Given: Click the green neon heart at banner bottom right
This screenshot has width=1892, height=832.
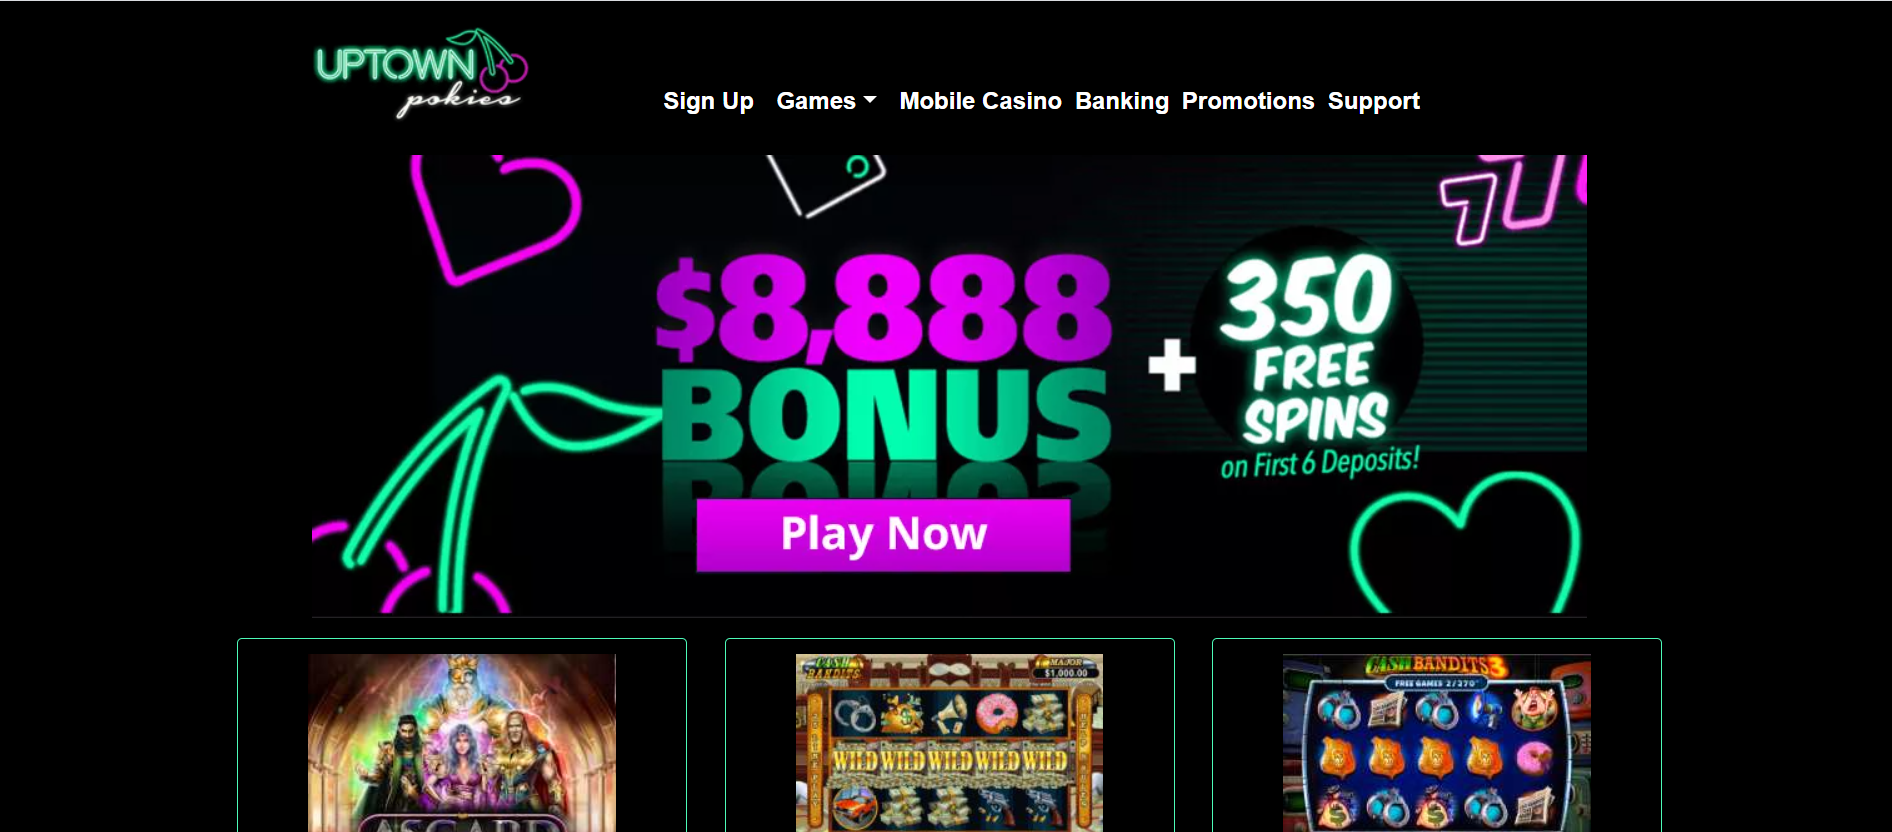Looking at the screenshot, I should tap(1465, 542).
